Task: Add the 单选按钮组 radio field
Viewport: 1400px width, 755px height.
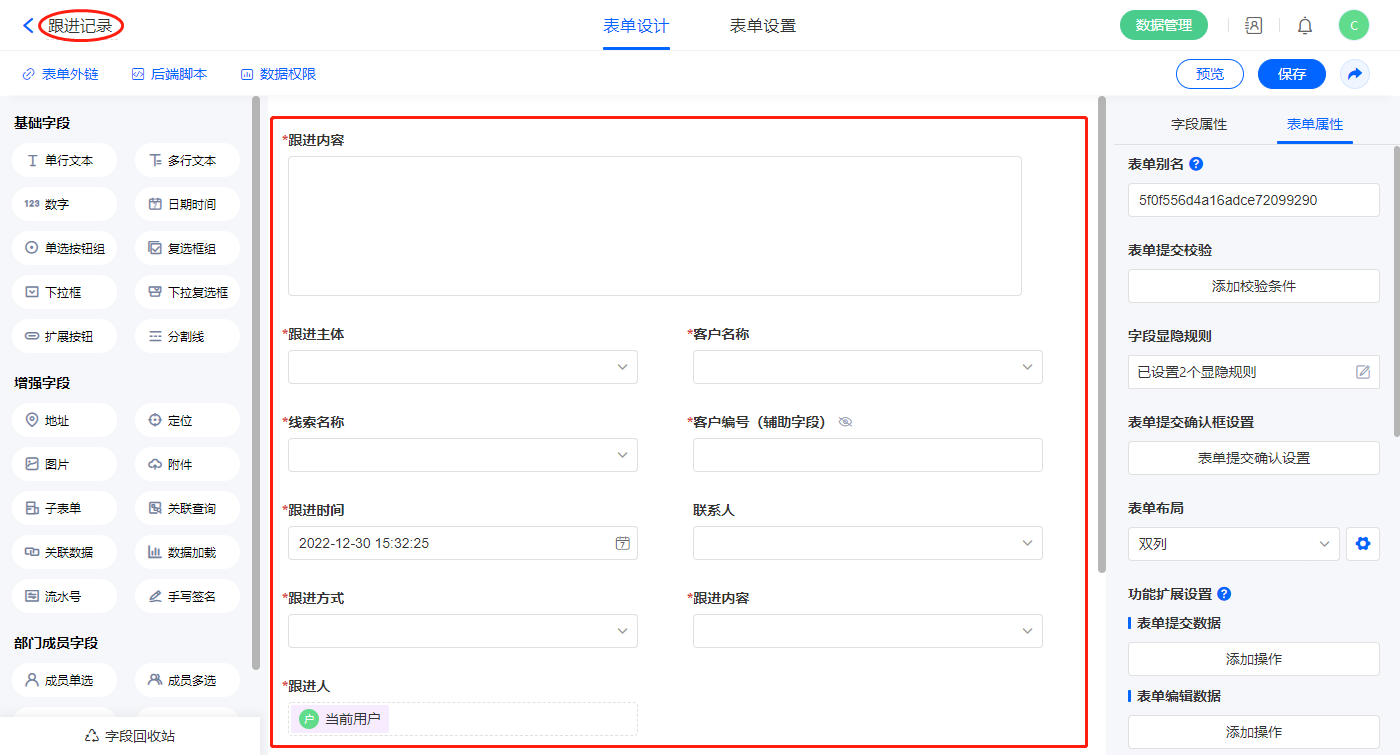Action: point(65,248)
